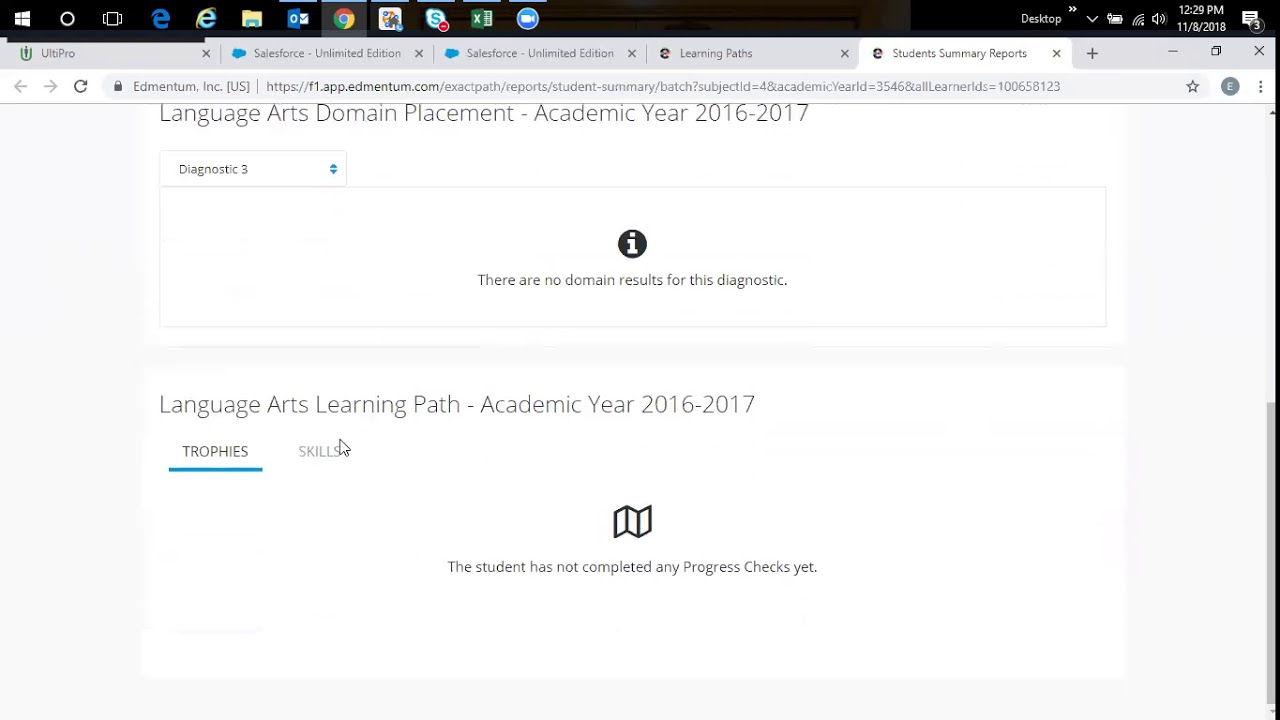Click the browser reload button

point(81,86)
